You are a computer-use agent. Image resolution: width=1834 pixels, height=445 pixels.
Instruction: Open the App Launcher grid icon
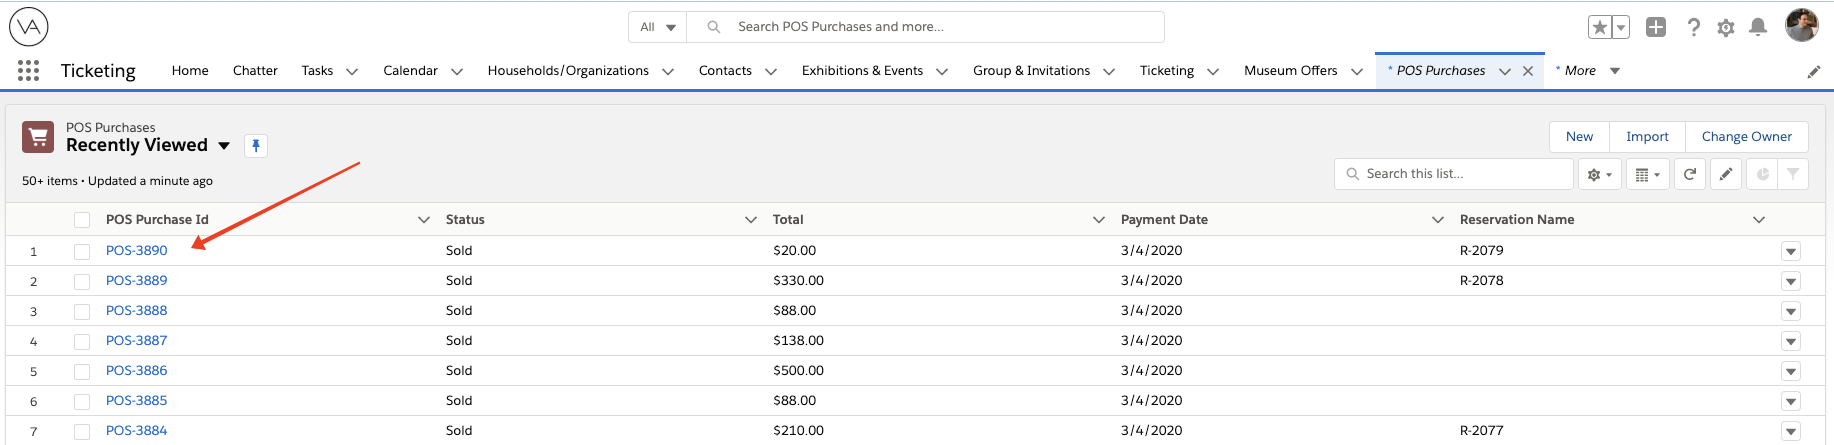pyautogui.click(x=28, y=70)
